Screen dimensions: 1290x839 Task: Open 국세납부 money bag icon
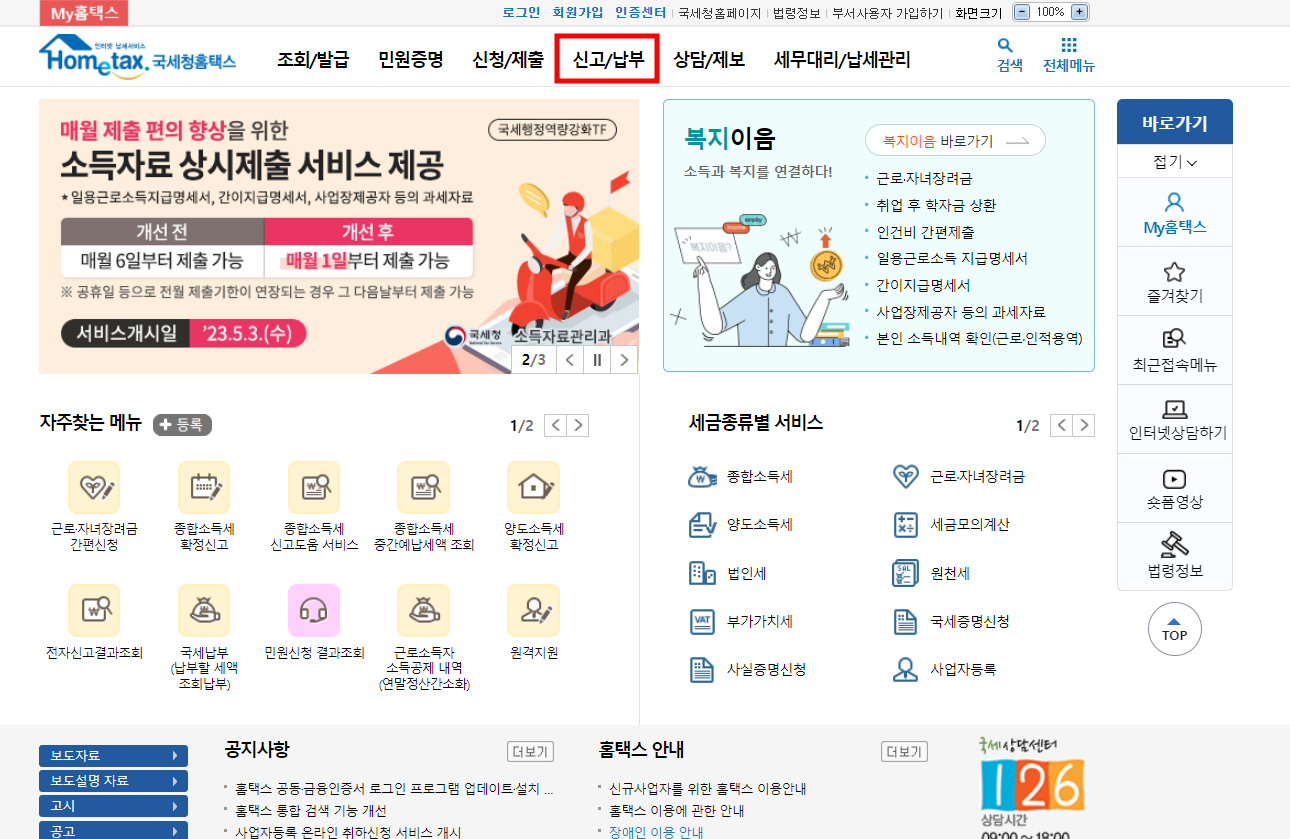(x=204, y=610)
